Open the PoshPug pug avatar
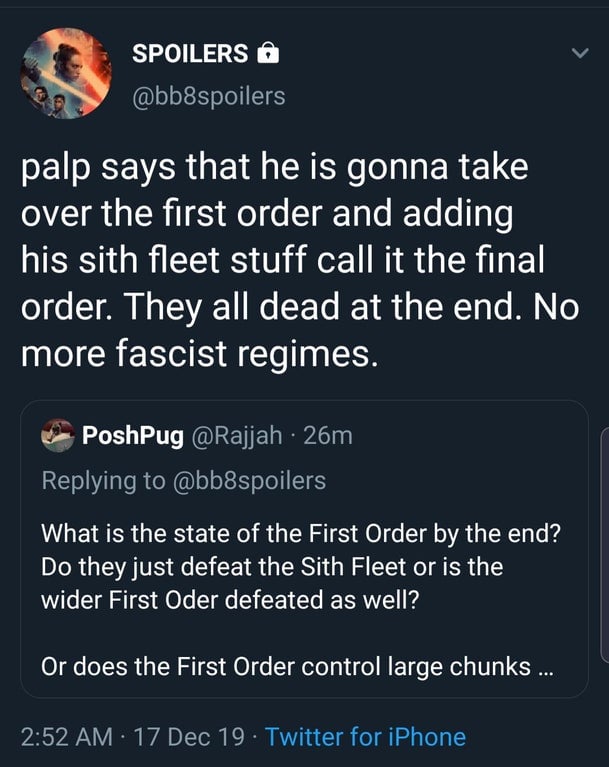The height and width of the screenshot is (767, 609). click(x=58, y=435)
